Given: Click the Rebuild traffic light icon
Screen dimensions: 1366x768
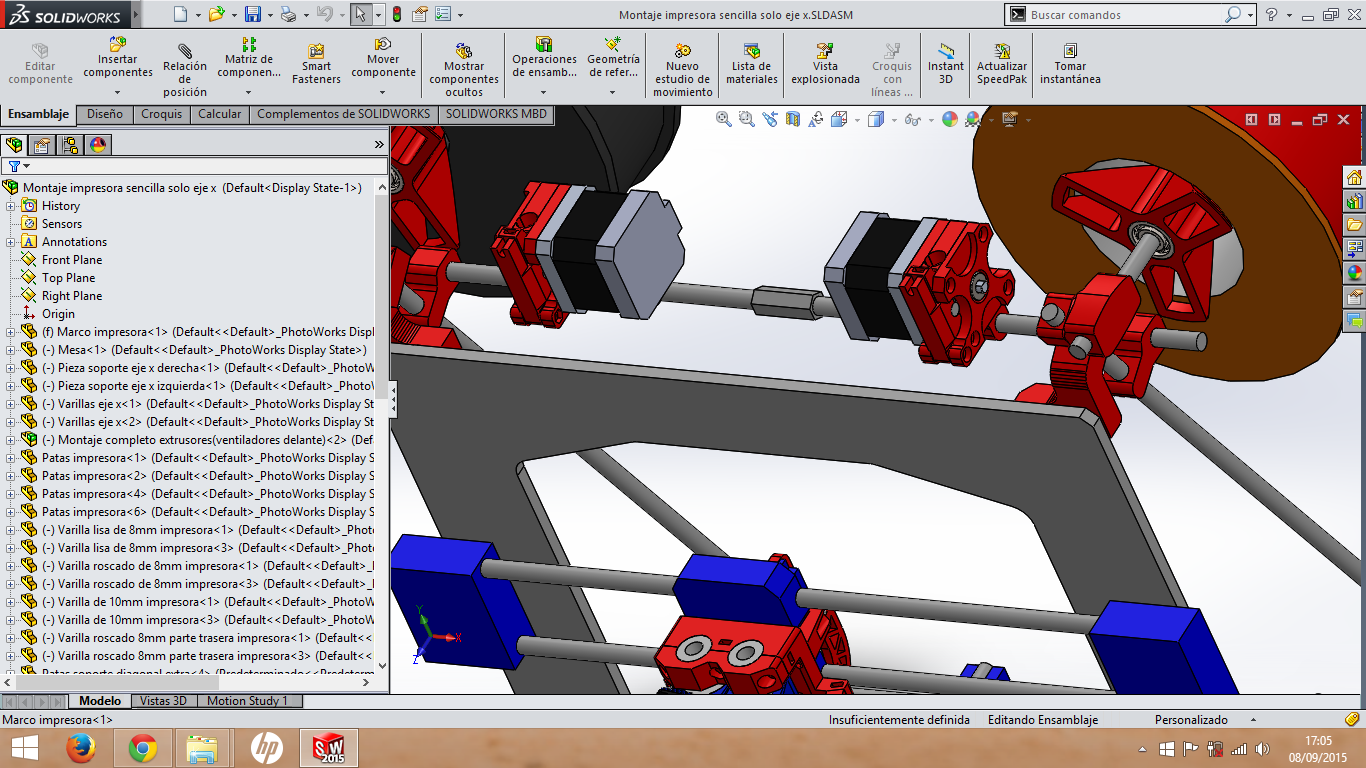Looking at the screenshot, I should (x=396, y=14).
